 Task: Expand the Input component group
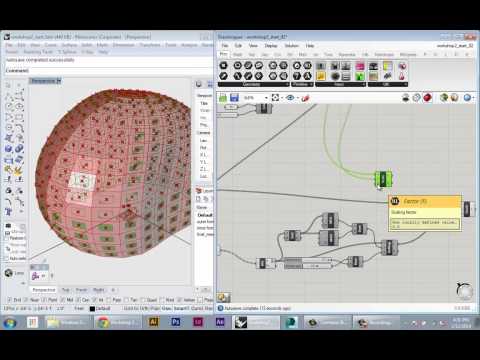point(340,84)
